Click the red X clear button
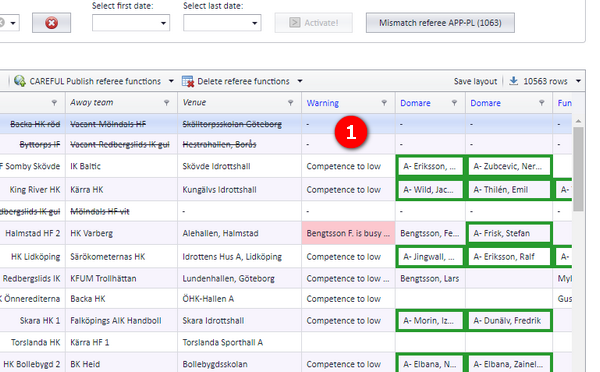 51,23
